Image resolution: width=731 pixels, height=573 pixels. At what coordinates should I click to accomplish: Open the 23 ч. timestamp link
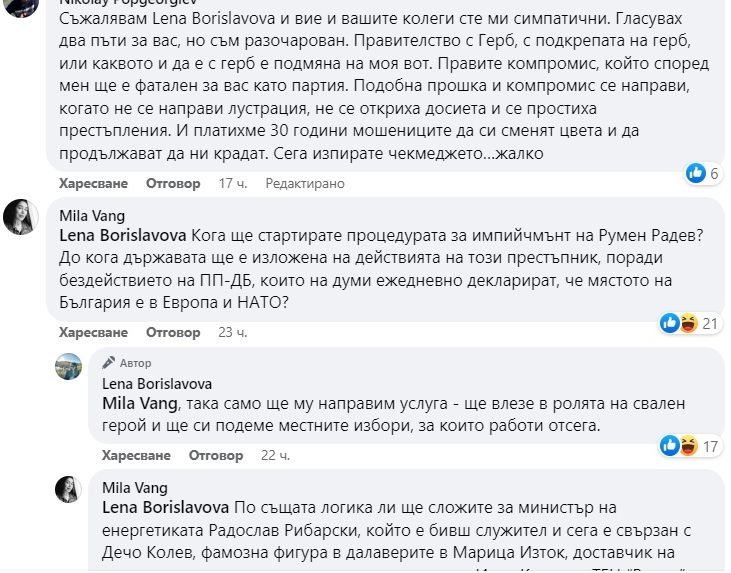(232, 332)
